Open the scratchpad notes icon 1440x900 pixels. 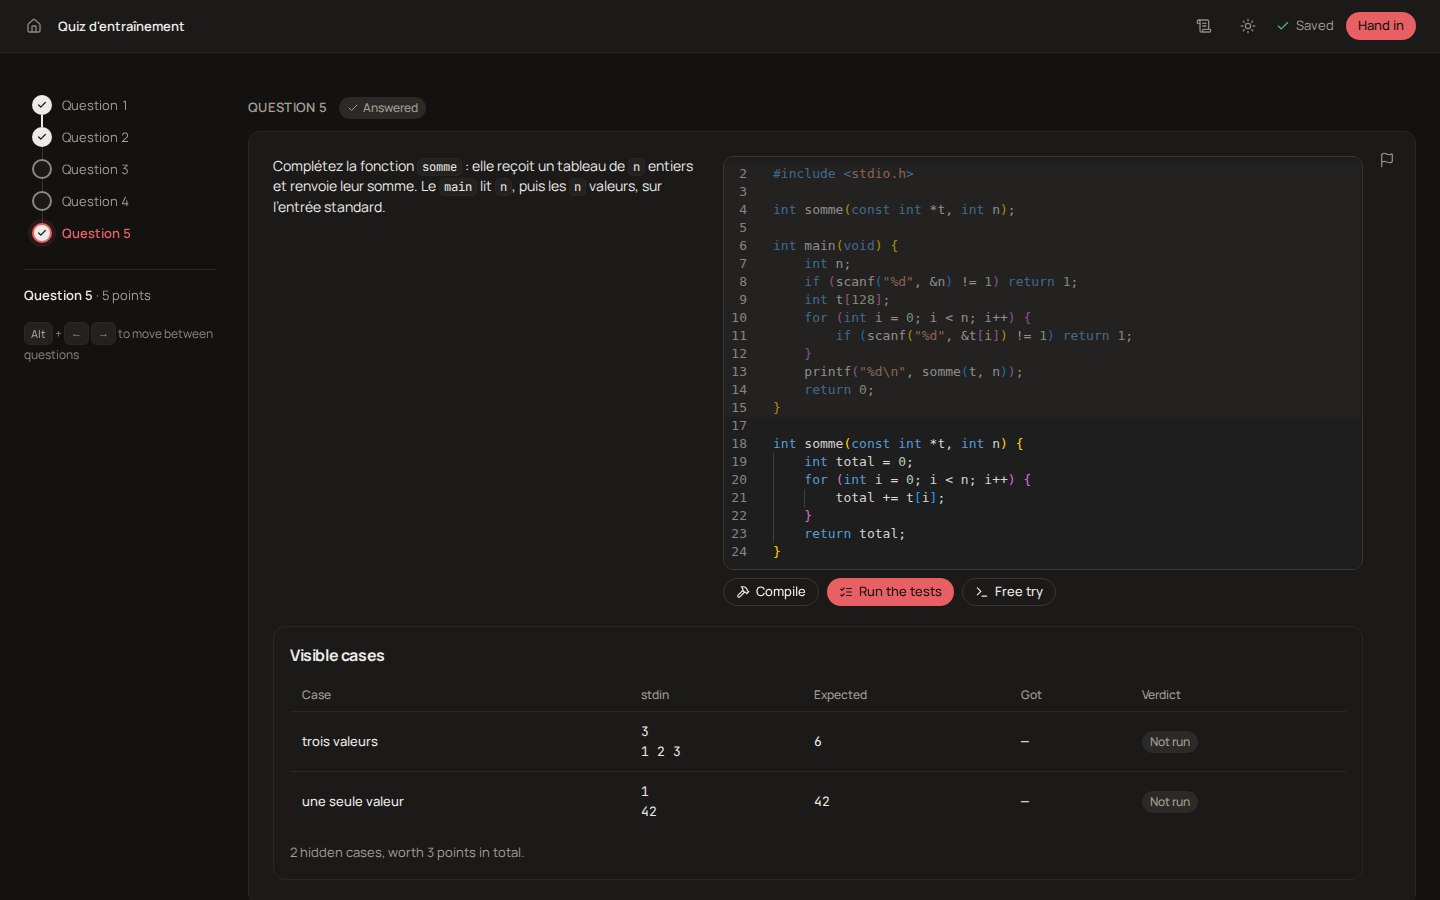click(1204, 26)
